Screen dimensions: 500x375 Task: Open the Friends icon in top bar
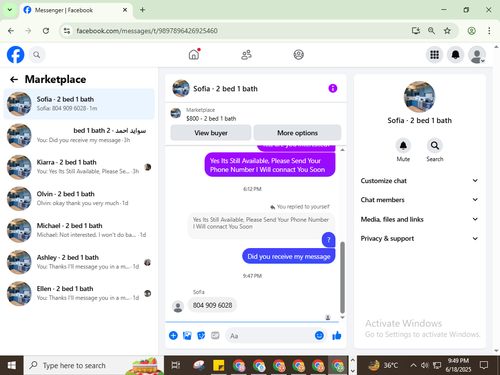[246, 55]
